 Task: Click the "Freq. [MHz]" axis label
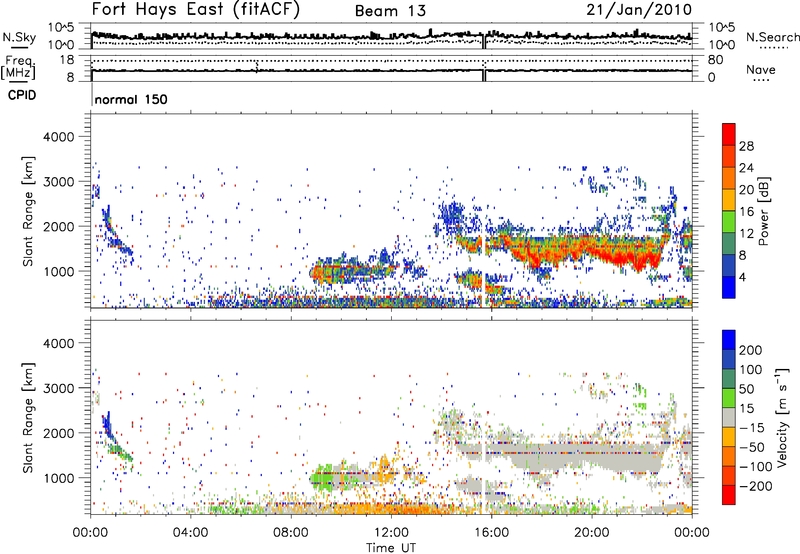(x=19, y=68)
